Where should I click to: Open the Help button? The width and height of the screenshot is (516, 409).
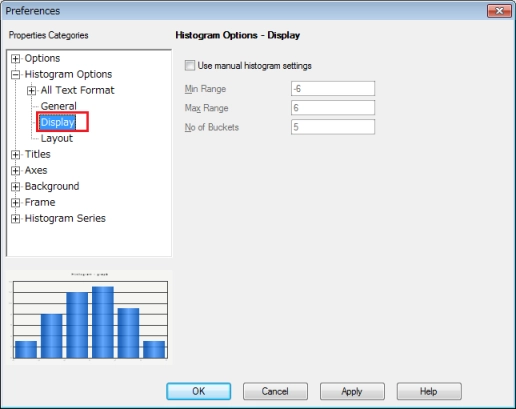click(x=429, y=391)
